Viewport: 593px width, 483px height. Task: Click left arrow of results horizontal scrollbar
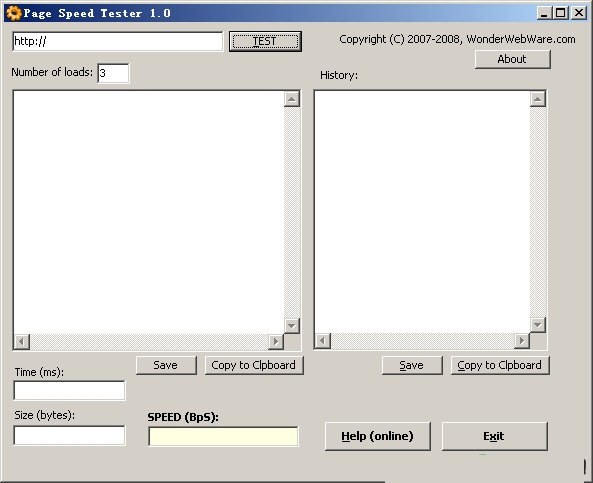tap(22, 342)
